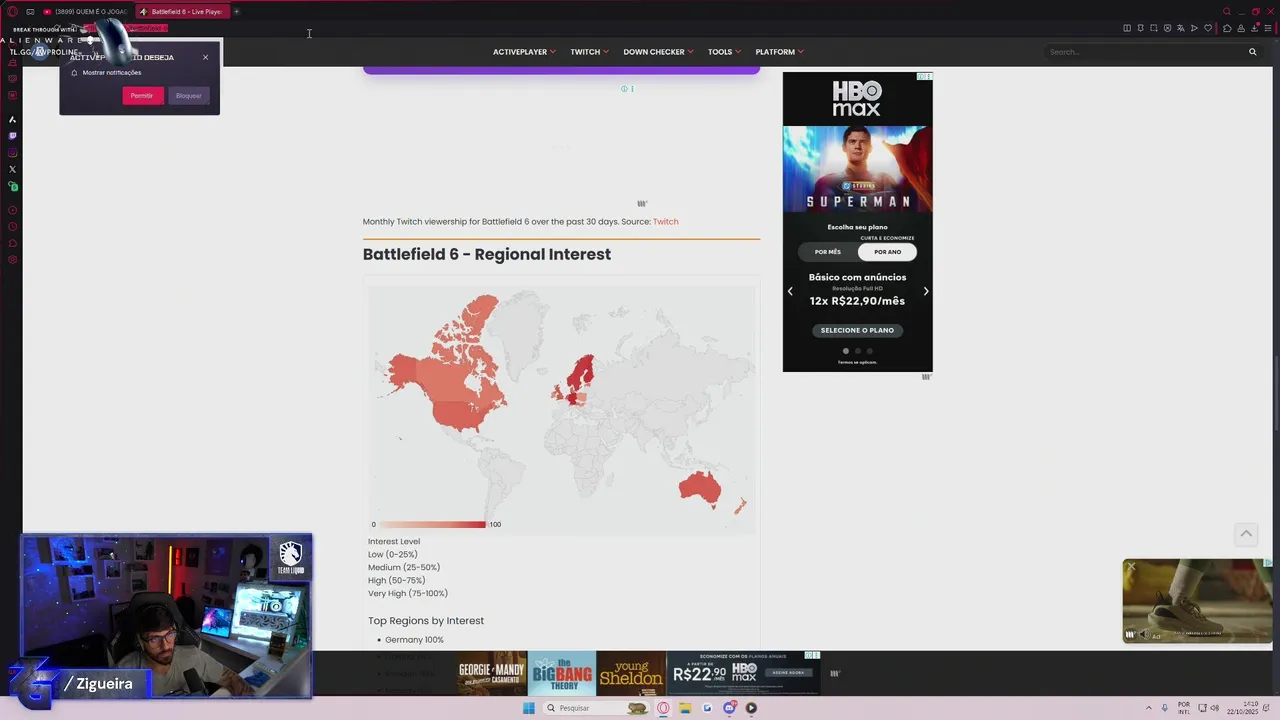Viewport: 1280px width, 720px height.
Task: Close the floating video ad
Action: (x=1131, y=567)
